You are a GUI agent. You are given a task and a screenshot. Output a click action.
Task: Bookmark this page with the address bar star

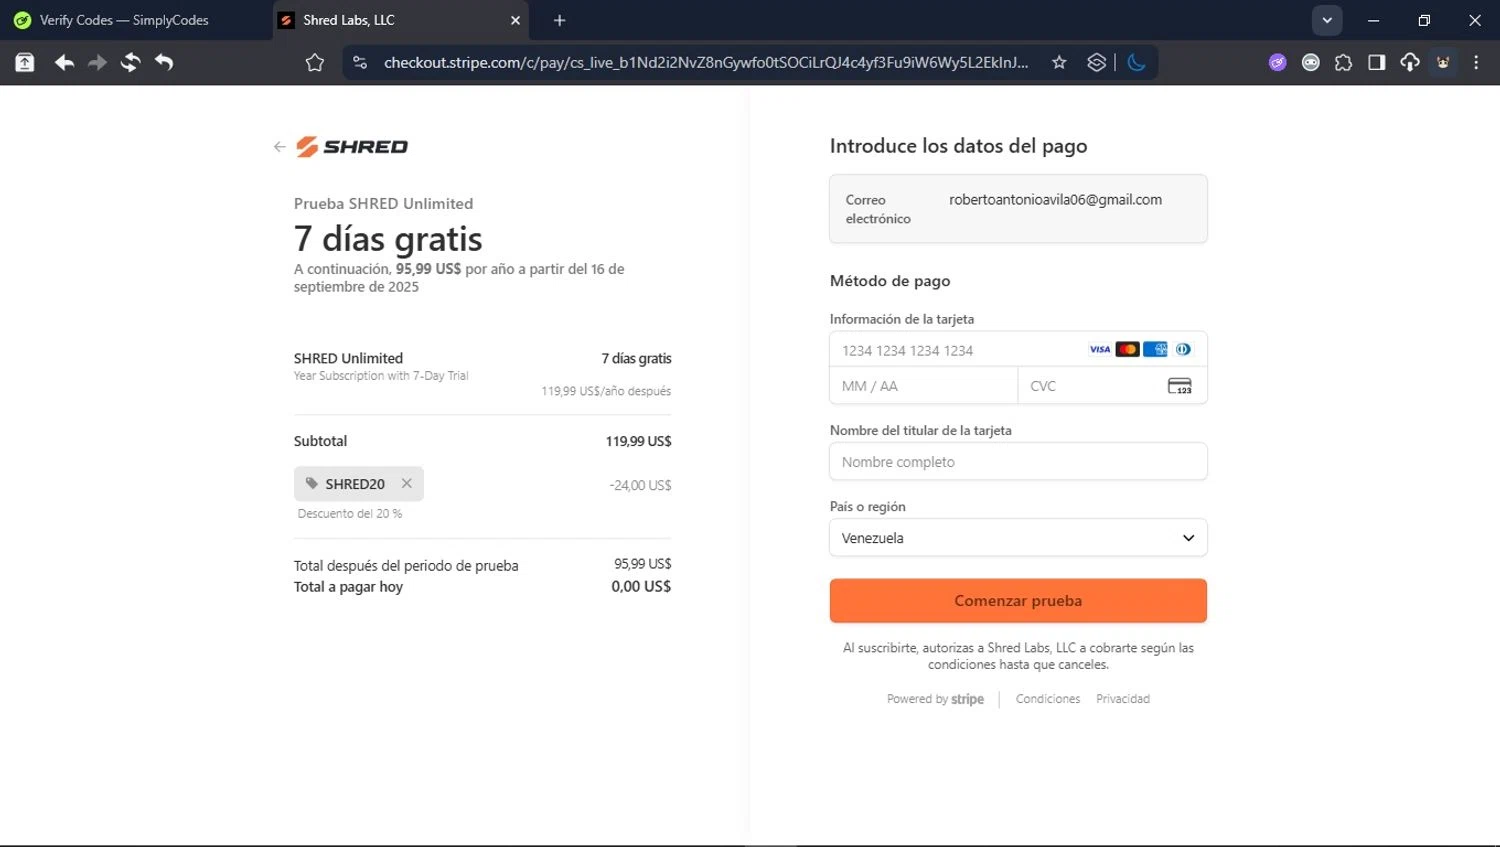(x=1059, y=62)
